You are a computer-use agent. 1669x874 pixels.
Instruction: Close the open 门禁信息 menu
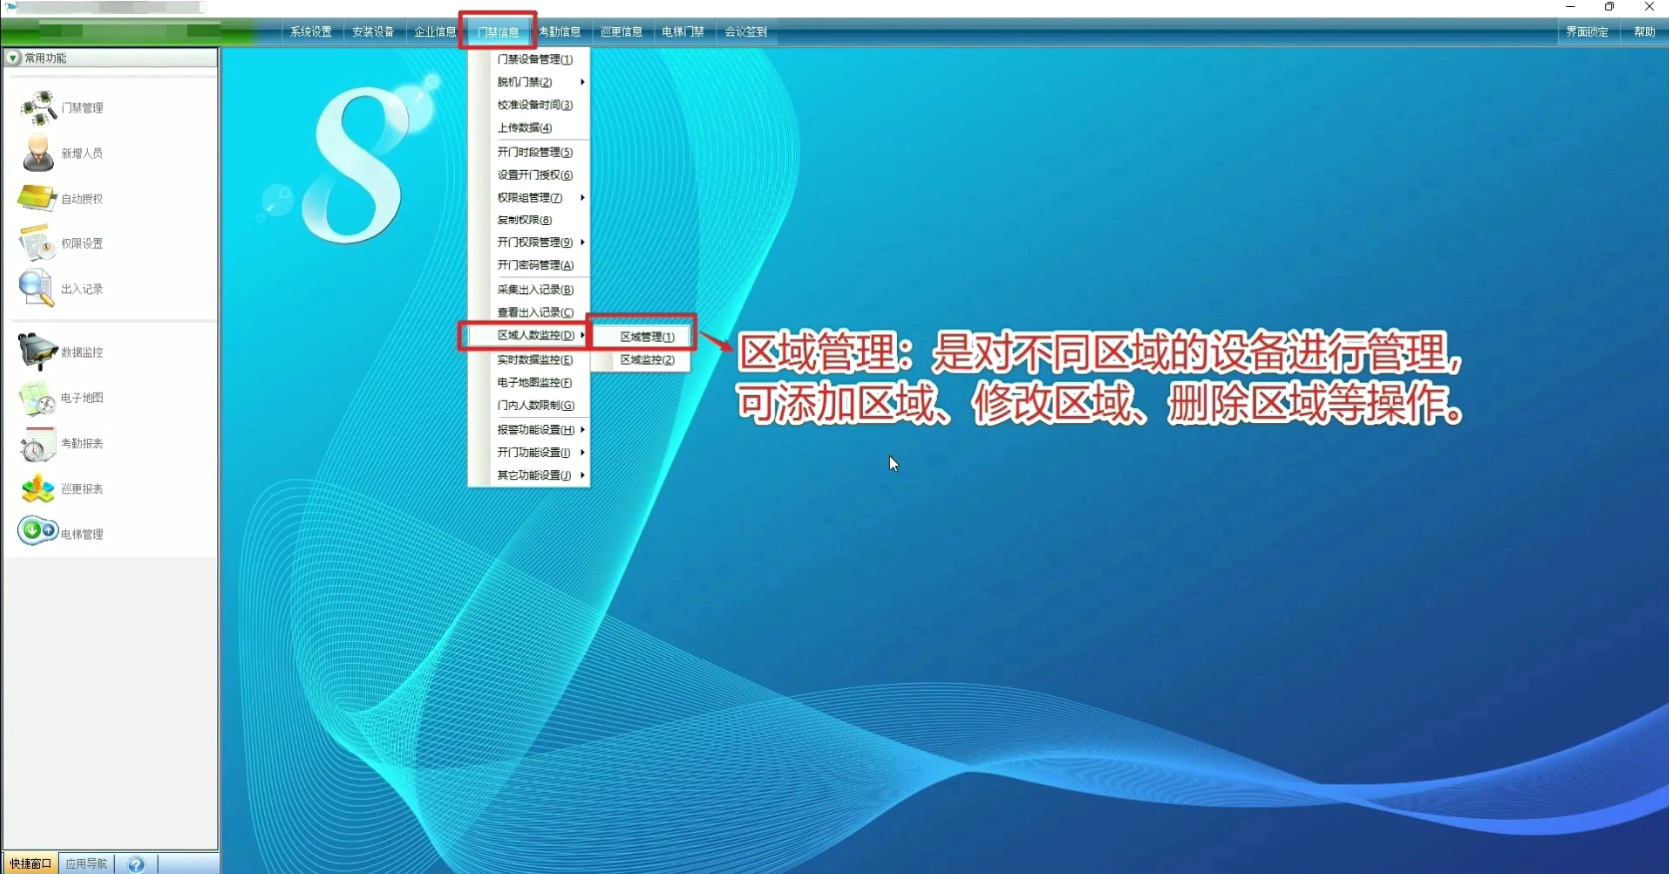coord(498,32)
